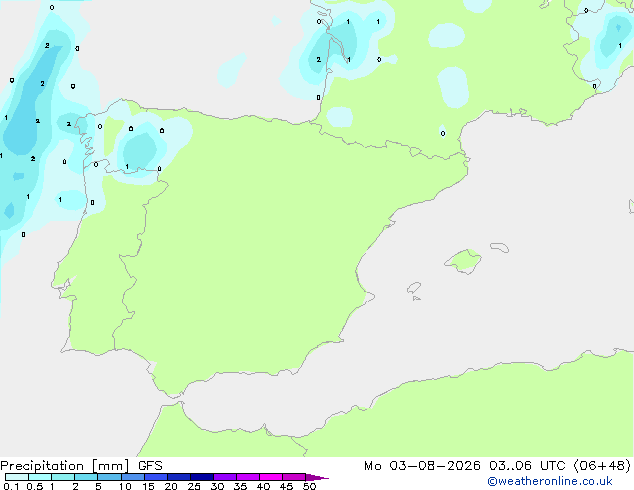Click the above-50 arrow tip of the legend

pos(317,477)
